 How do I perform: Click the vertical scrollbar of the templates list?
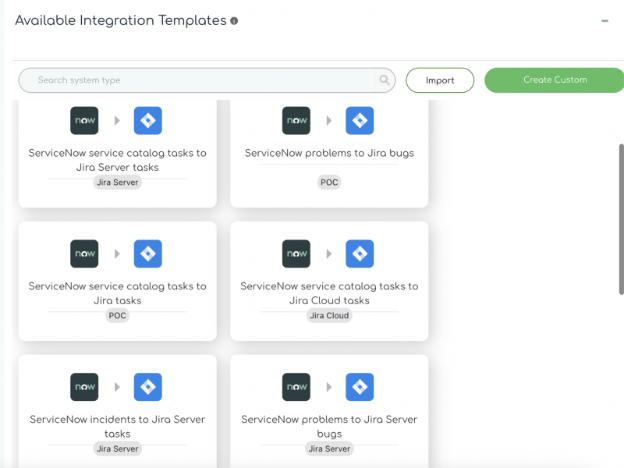pos(621,219)
